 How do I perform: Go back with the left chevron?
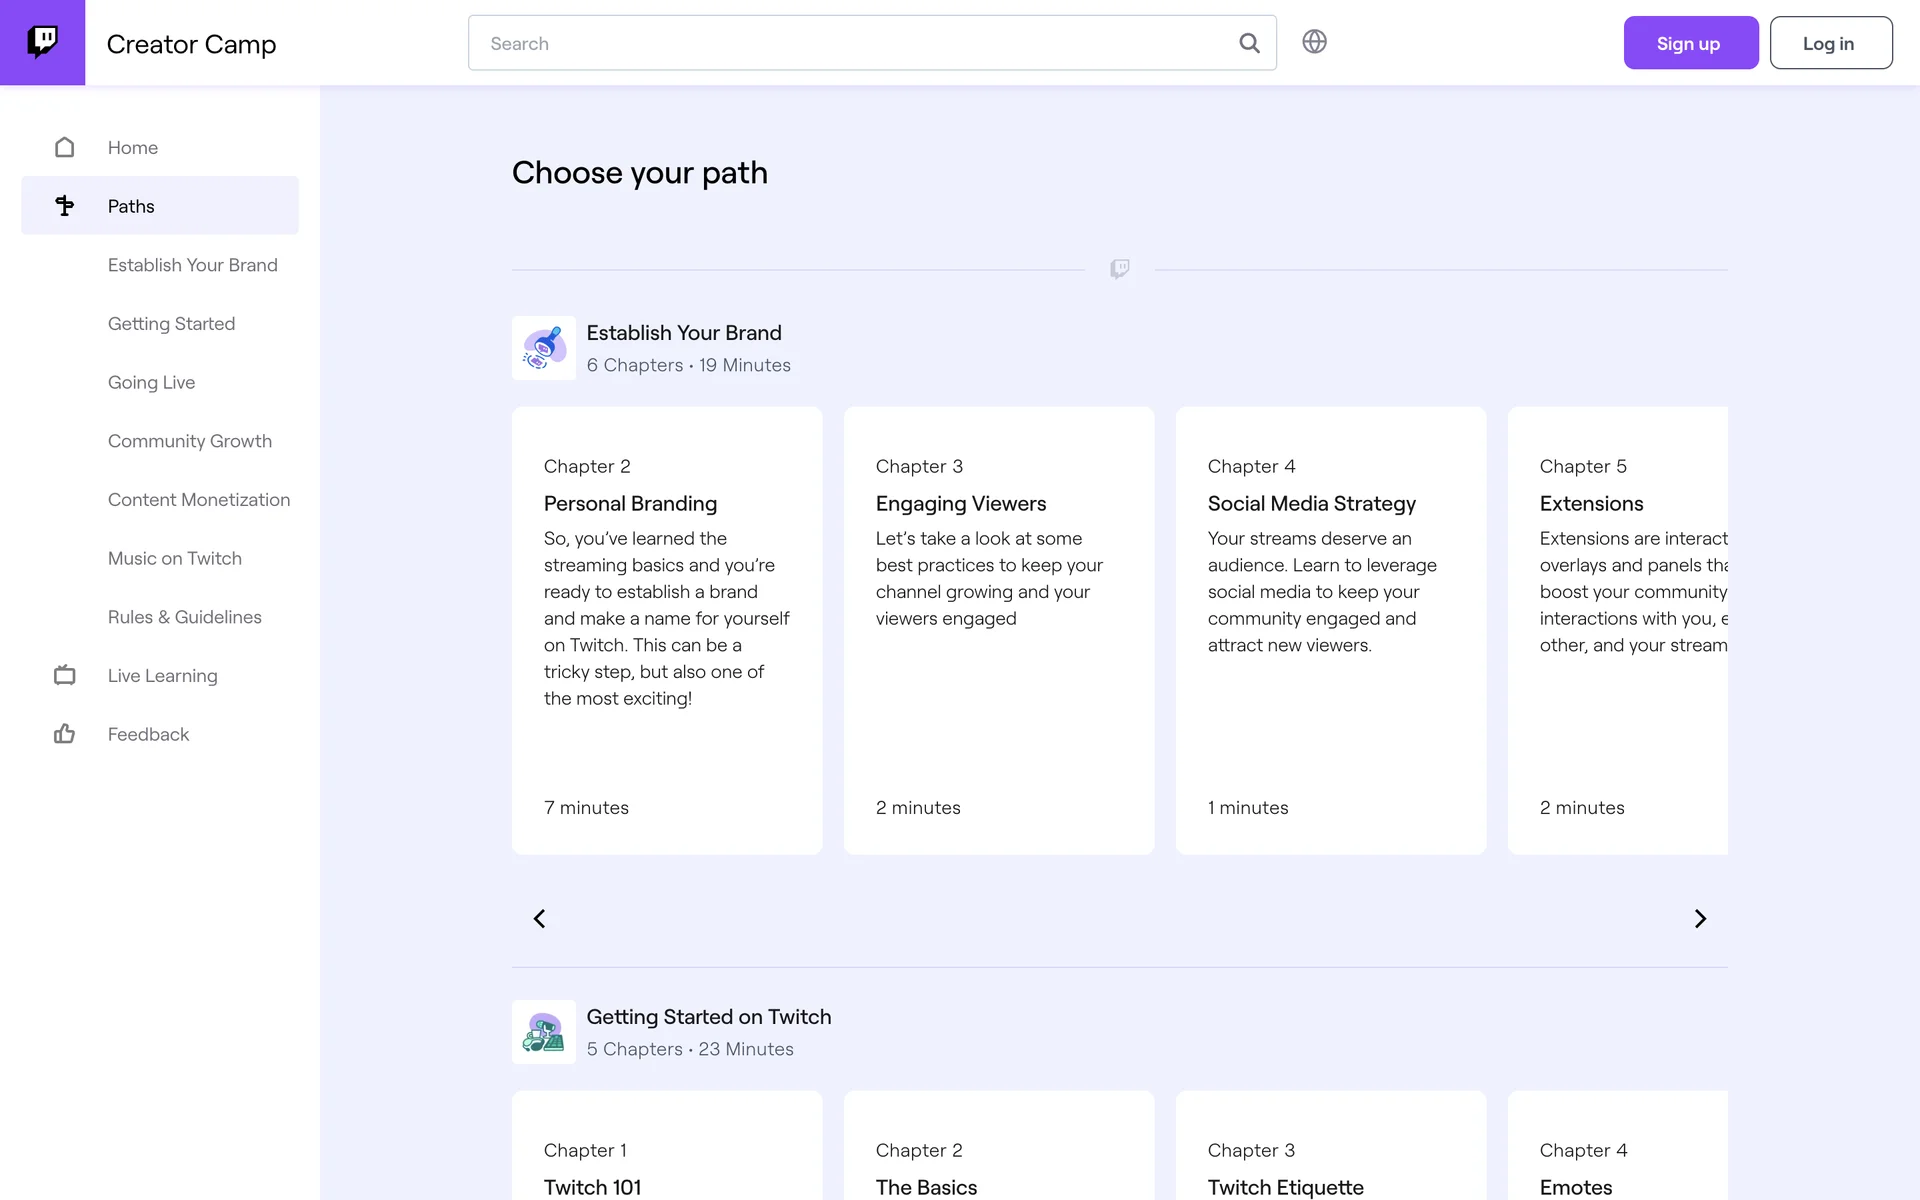click(x=539, y=918)
